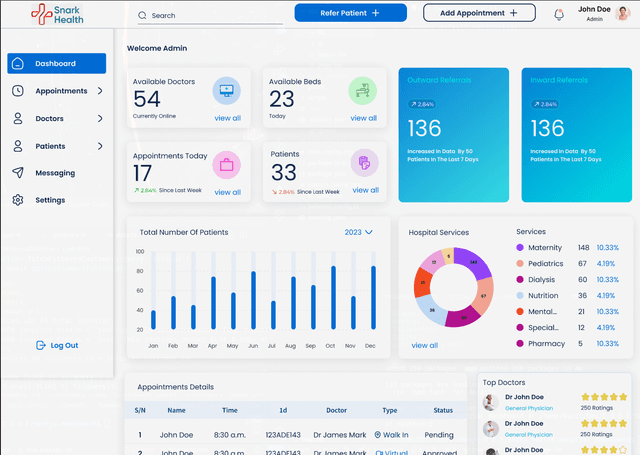Open Settings via the gear icon
Screen dimensions: 640x455
18,200
